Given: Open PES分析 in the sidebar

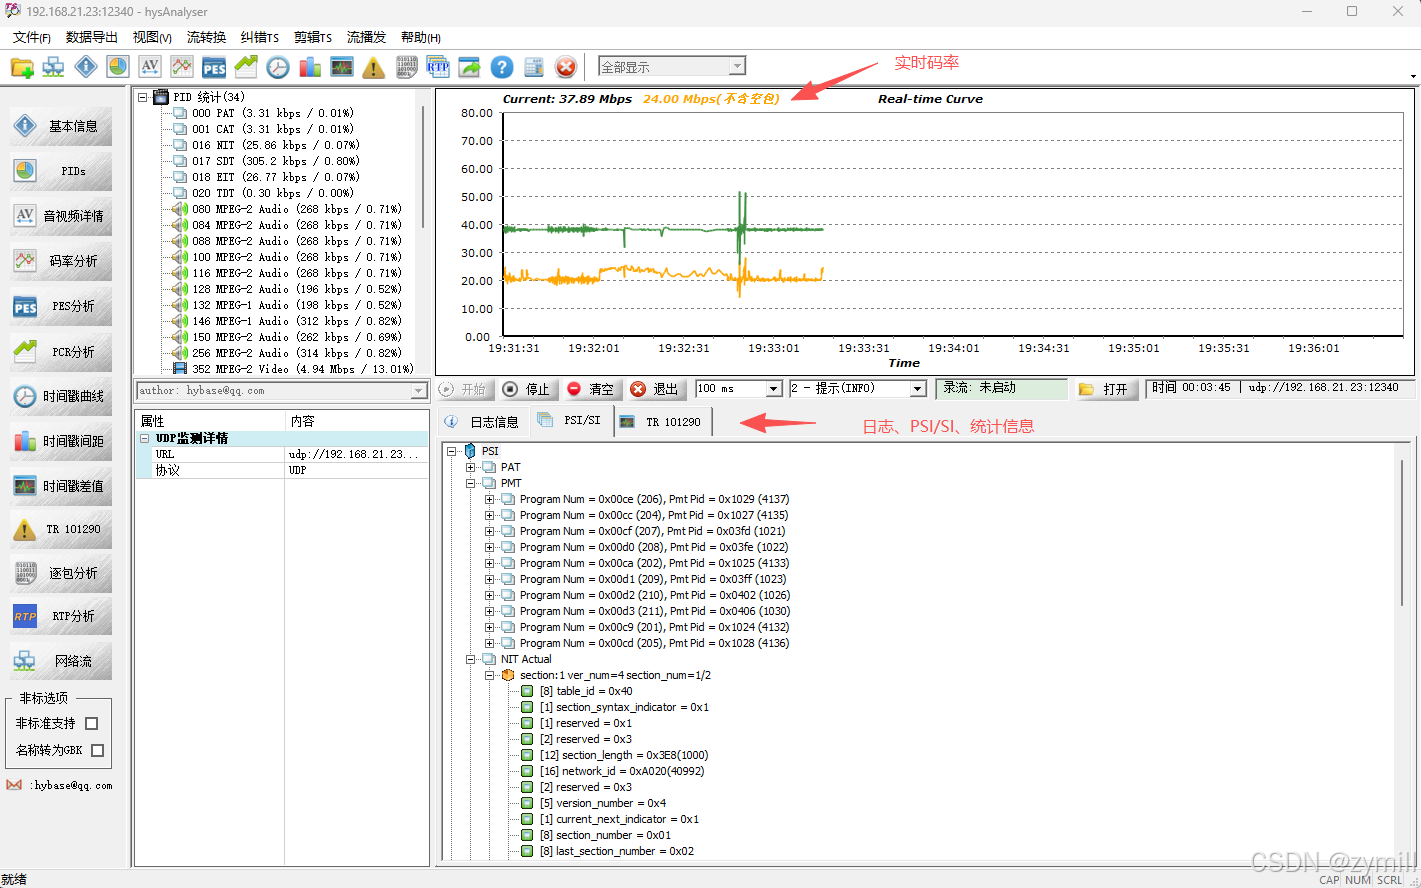Looking at the screenshot, I should [x=61, y=306].
